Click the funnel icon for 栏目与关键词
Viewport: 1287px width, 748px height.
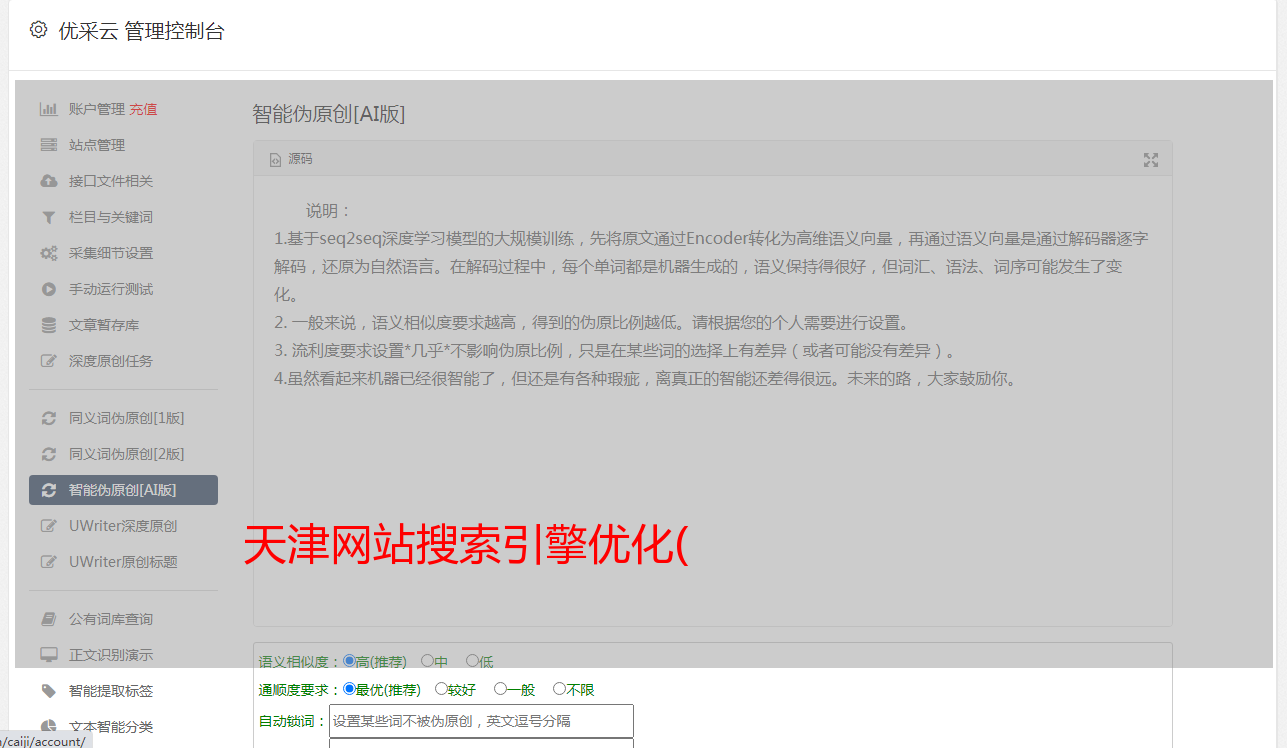(48, 217)
